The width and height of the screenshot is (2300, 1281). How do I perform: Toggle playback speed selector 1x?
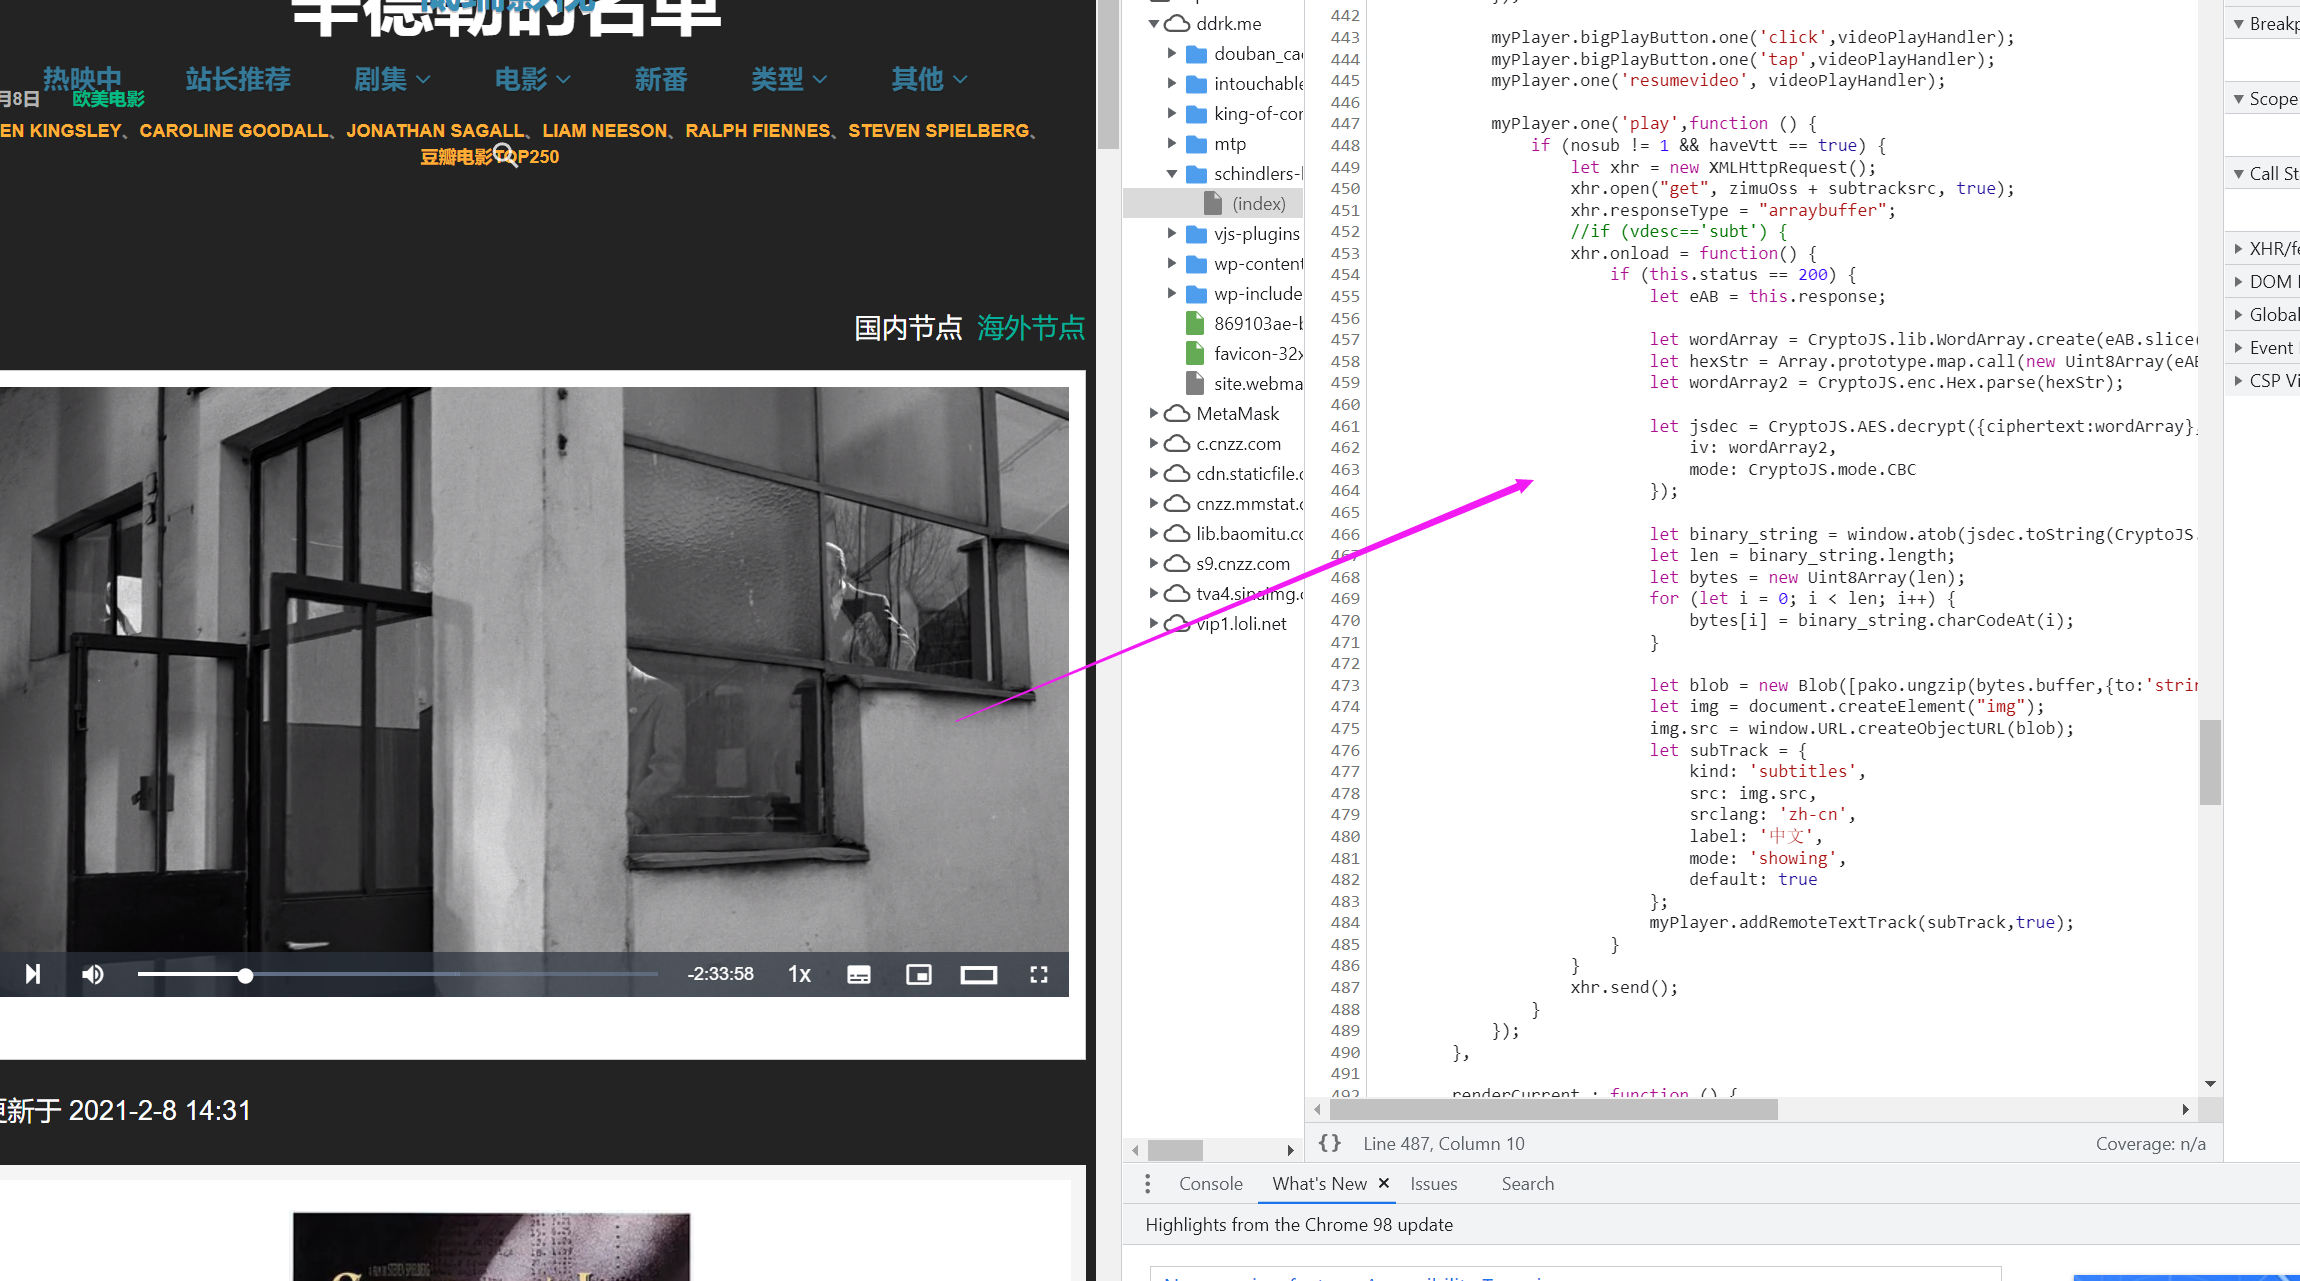[800, 973]
